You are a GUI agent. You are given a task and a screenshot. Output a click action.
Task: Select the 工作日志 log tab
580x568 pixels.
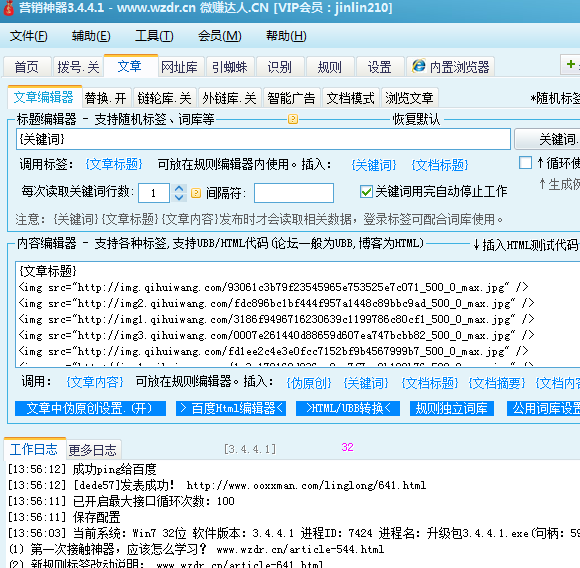pyautogui.click(x=34, y=449)
